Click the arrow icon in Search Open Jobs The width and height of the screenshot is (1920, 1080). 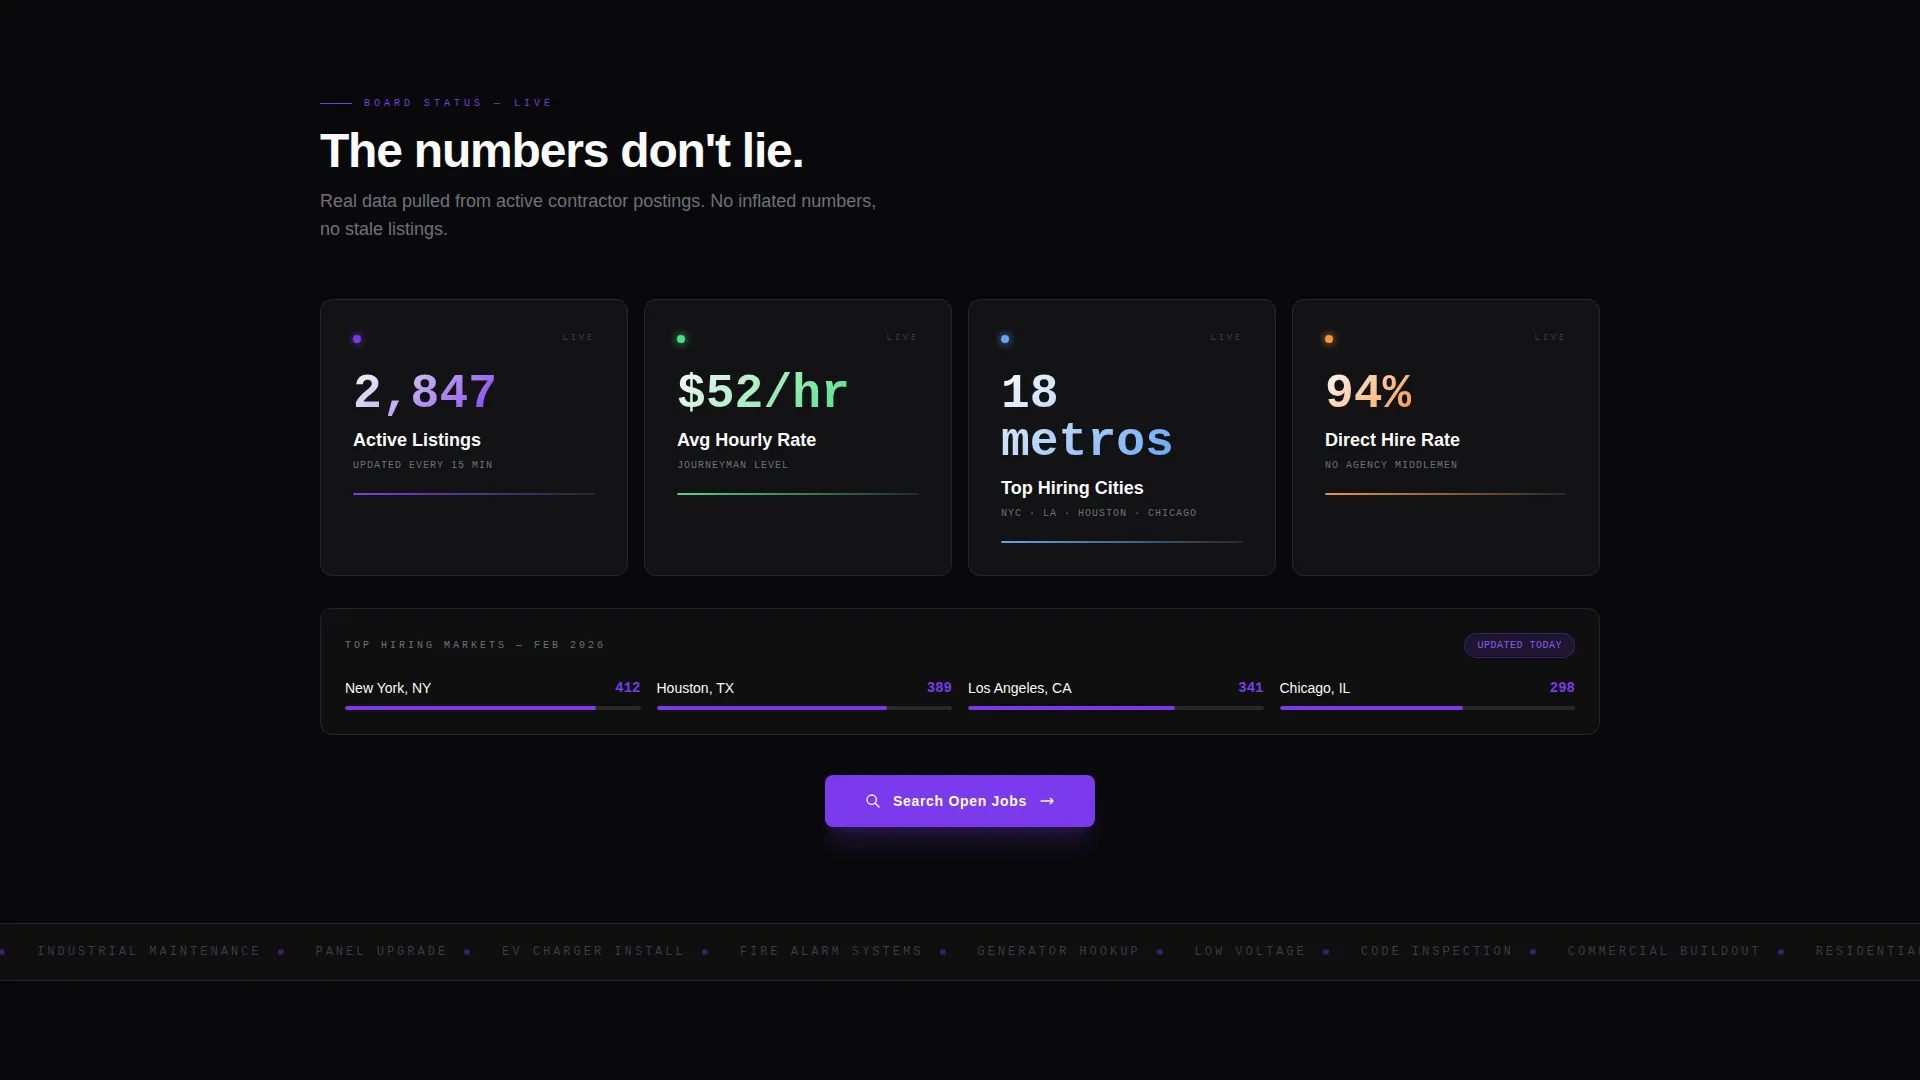[x=1047, y=801]
